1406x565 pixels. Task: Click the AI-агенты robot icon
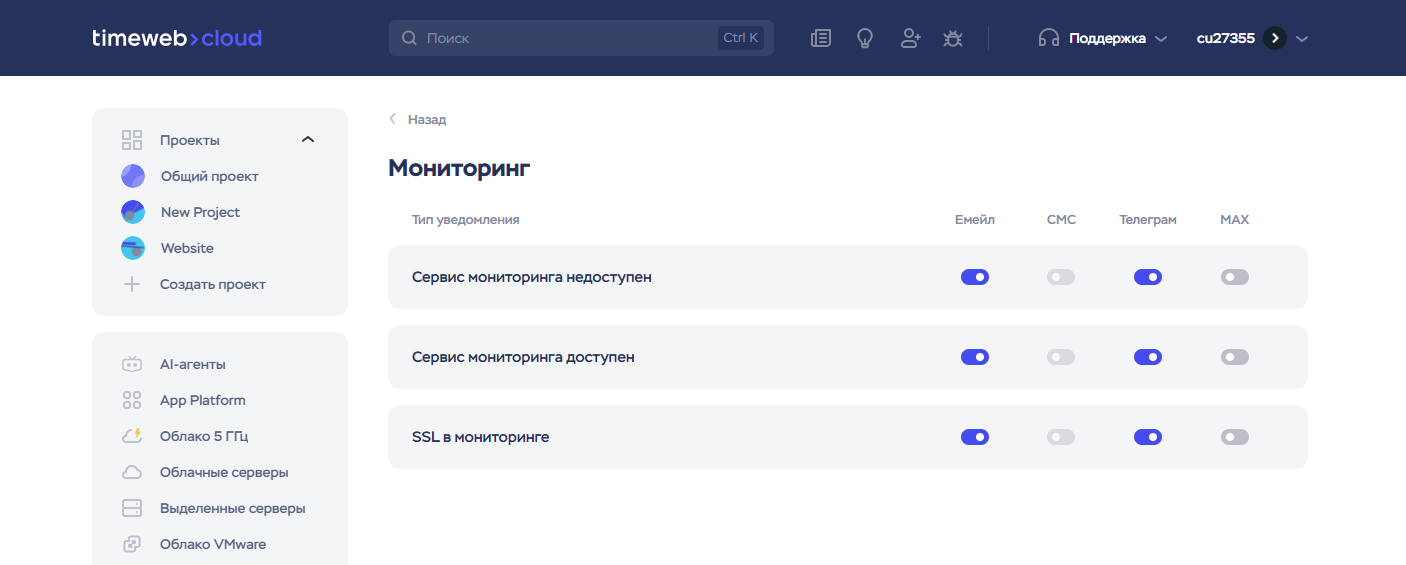[132, 364]
